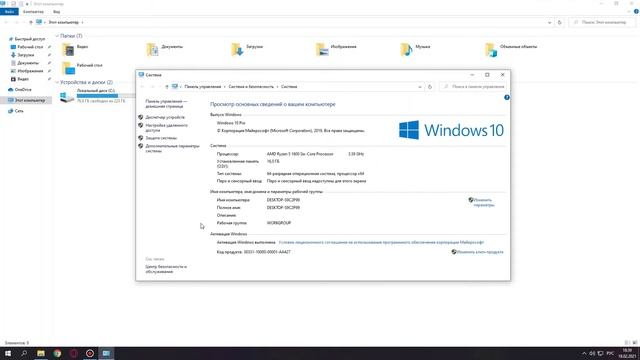The width and height of the screenshot is (640, 360).
Task: Click Local Disk C usage bar
Action: coord(105,96)
